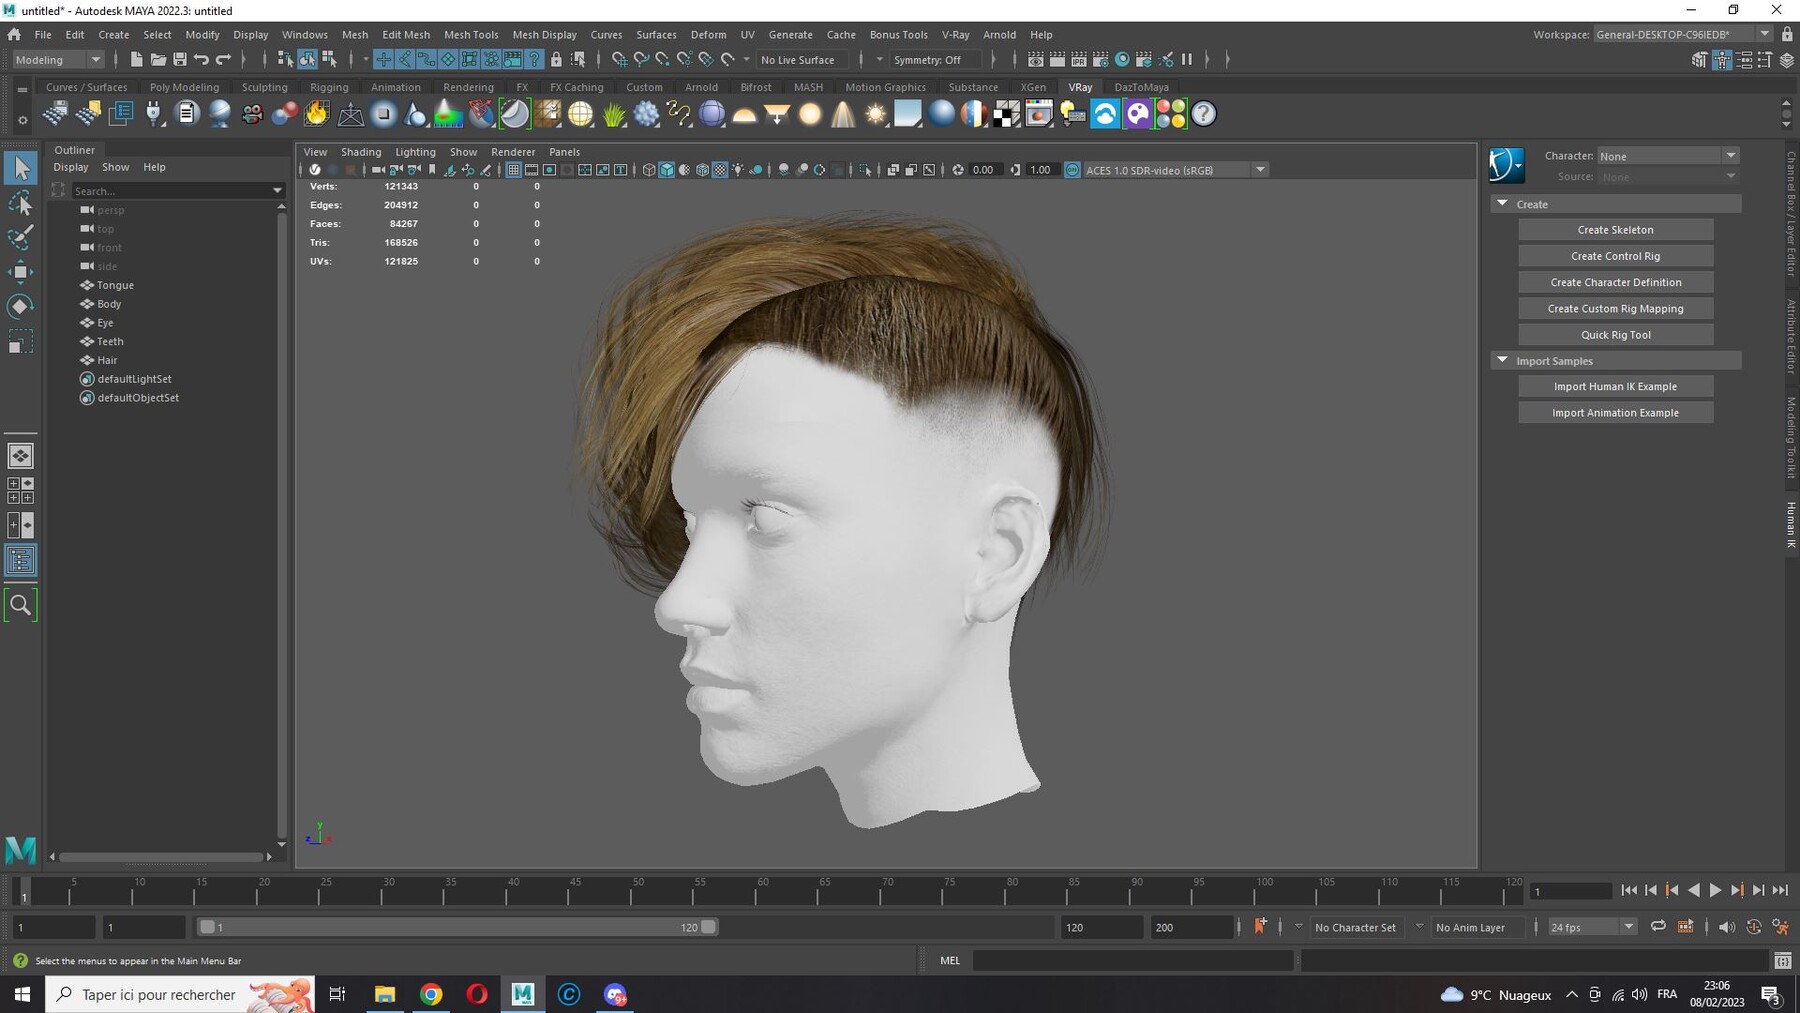Click the Create Skeleton button
The width and height of the screenshot is (1800, 1013).
pos(1615,230)
